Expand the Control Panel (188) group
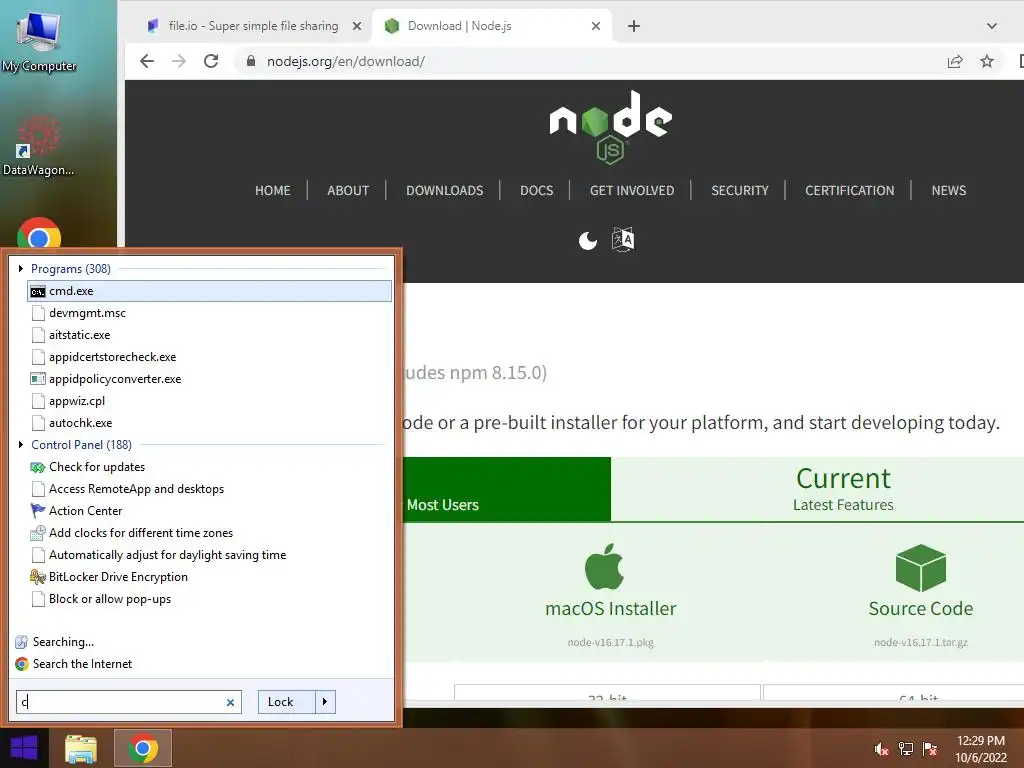 pyautogui.click(x=21, y=445)
